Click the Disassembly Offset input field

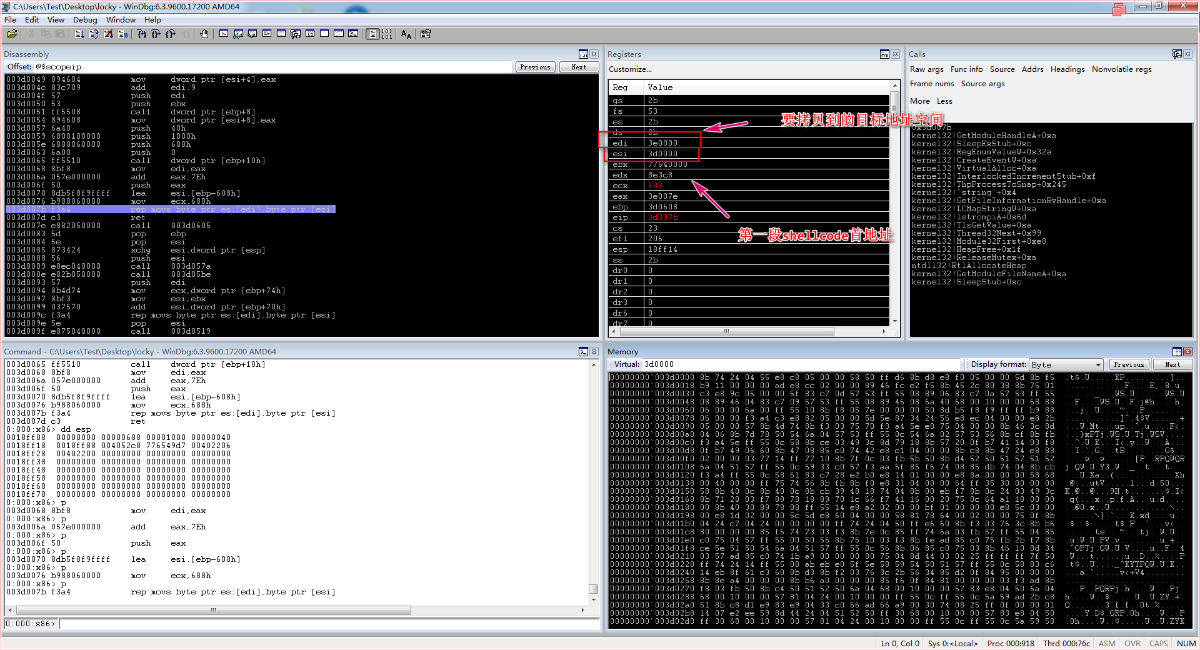tap(275, 67)
